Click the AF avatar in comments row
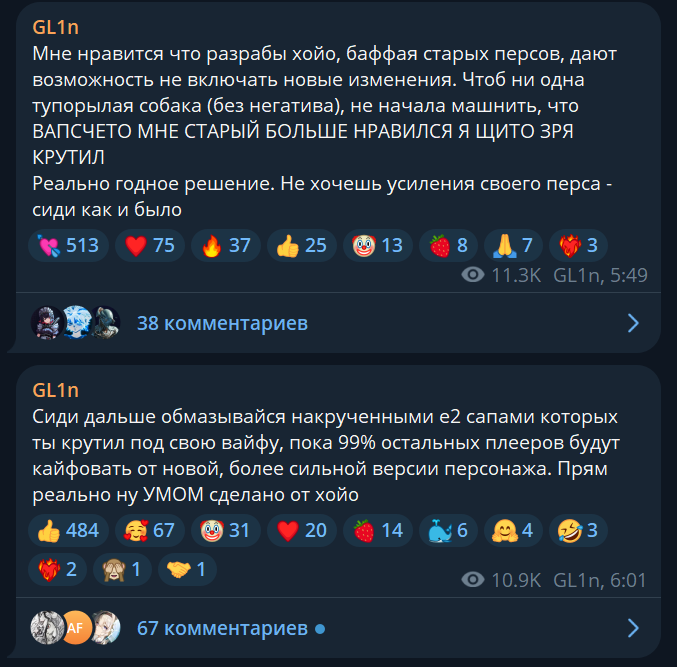The image size is (677, 667). point(76,628)
